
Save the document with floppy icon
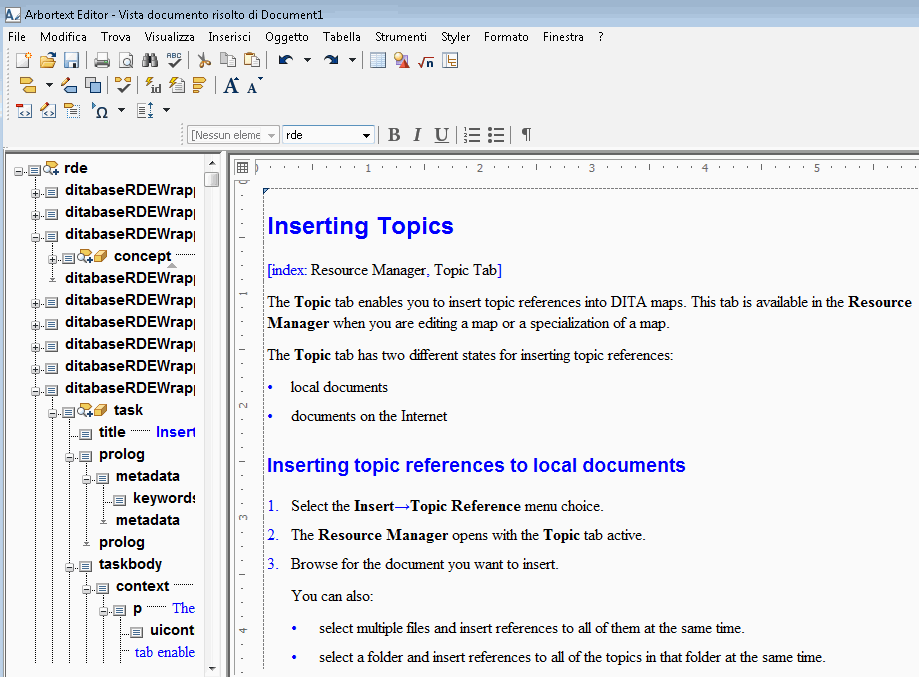click(72, 60)
